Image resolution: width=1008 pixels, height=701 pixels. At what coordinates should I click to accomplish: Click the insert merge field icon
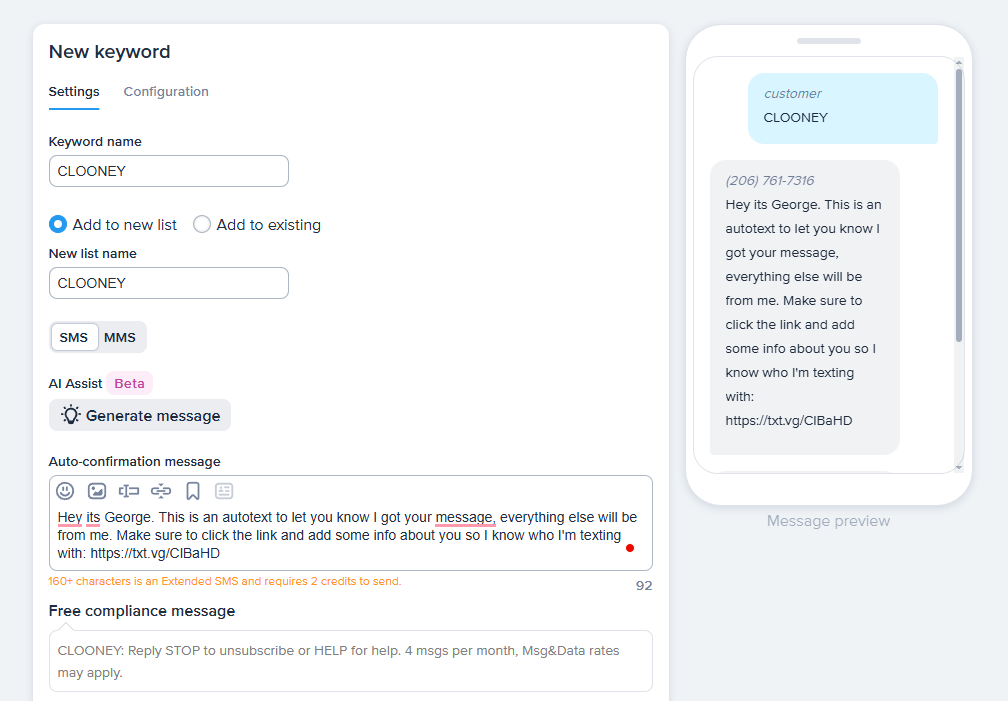tap(129, 491)
